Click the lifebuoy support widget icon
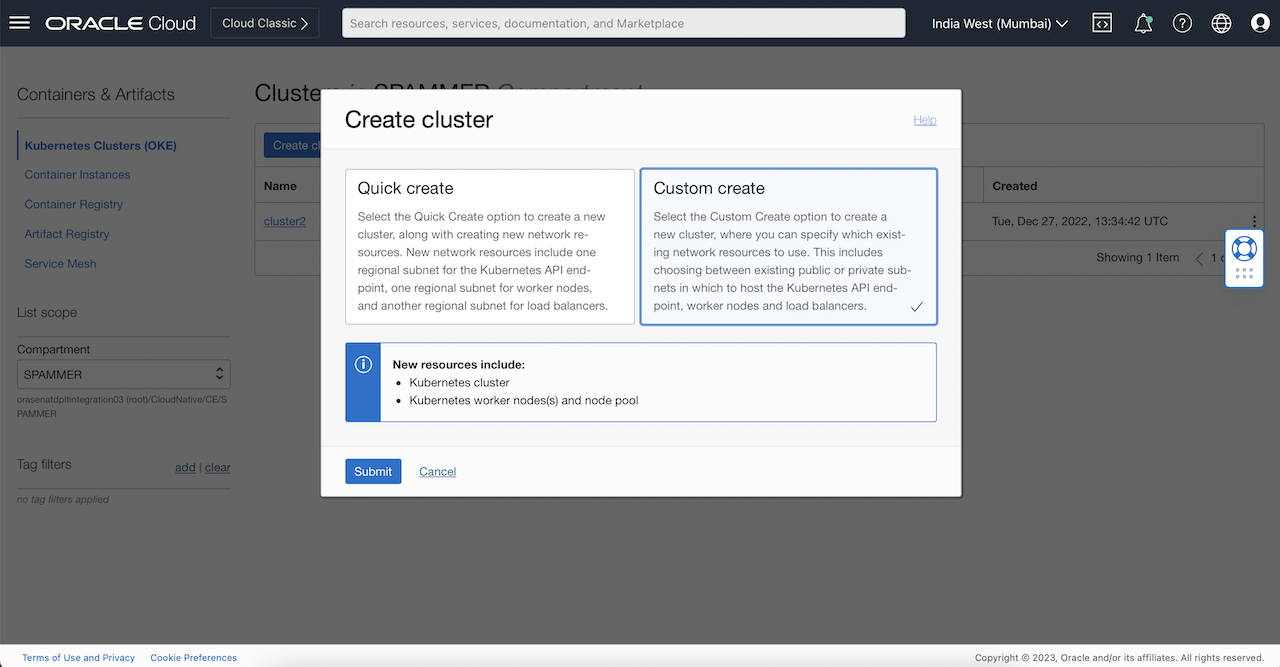Viewport: 1280px width, 667px height. (1244, 248)
